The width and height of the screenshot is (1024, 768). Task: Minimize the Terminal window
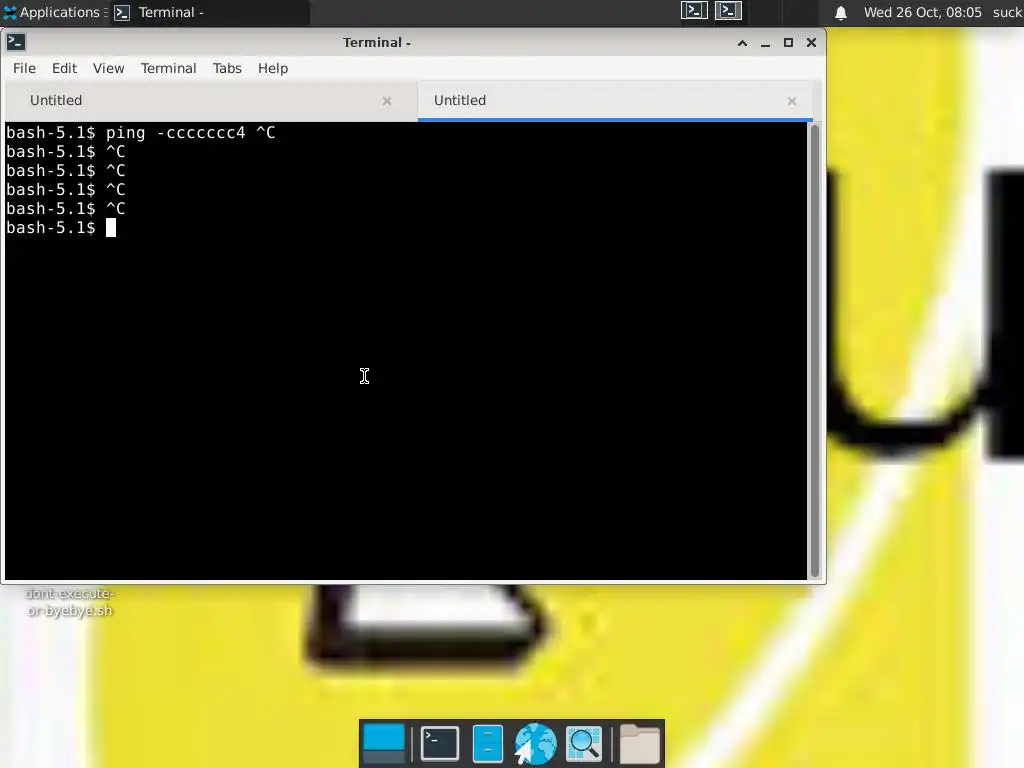pyautogui.click(x=765, y=42)
